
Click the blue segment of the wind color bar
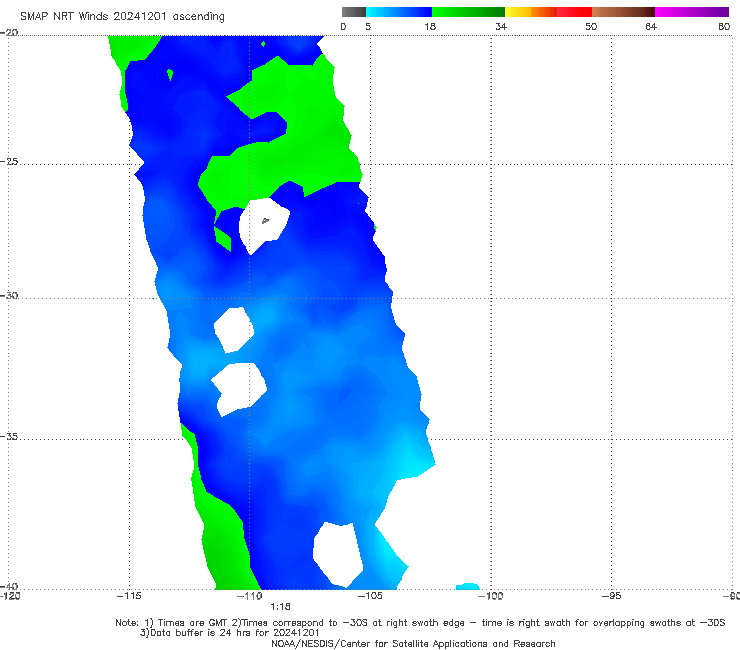coord(399,12)
